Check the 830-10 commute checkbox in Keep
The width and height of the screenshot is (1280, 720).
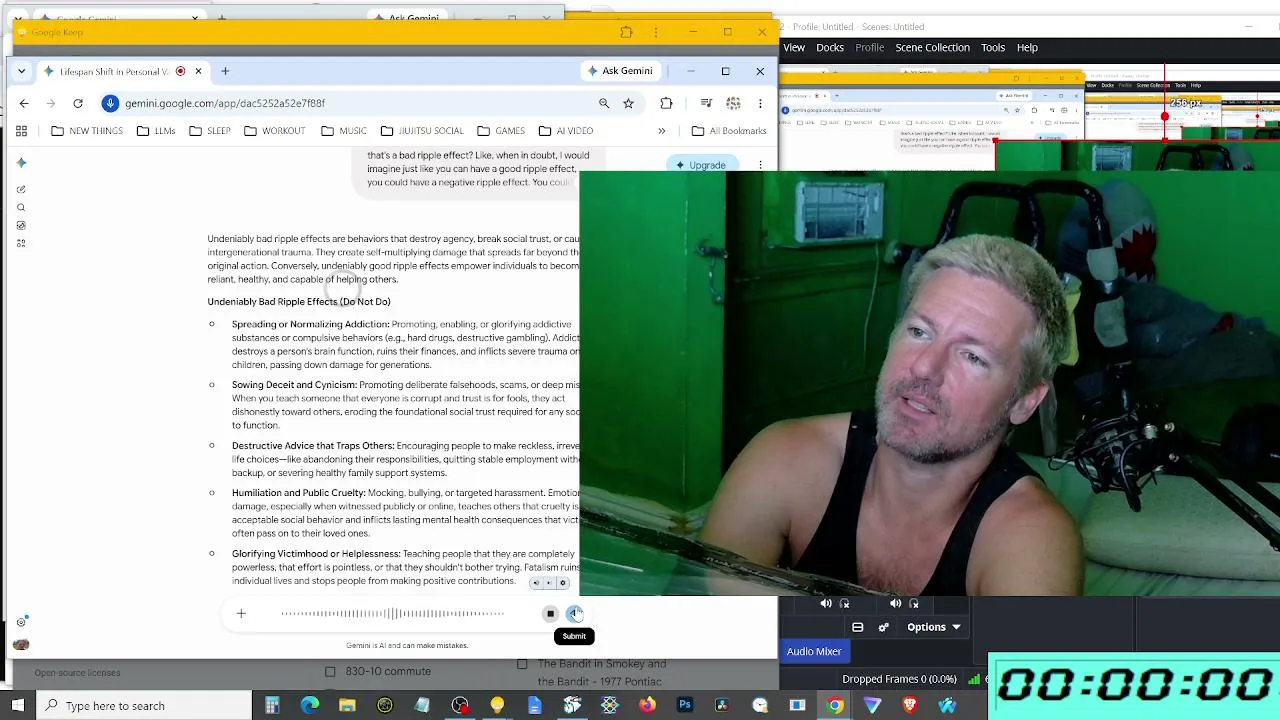(330, 671)
